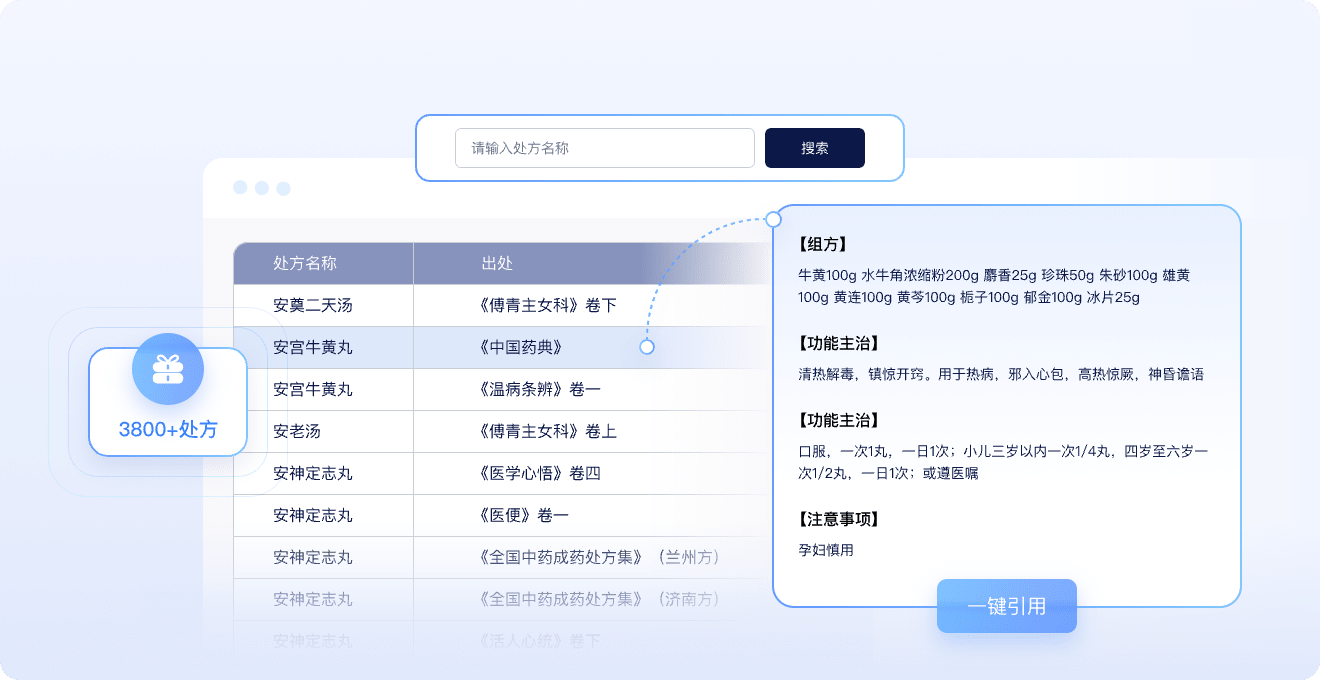Select the 《医便》卷一 source cell
Viewport: 1320px width, 680px height.
tap(525, 516)
